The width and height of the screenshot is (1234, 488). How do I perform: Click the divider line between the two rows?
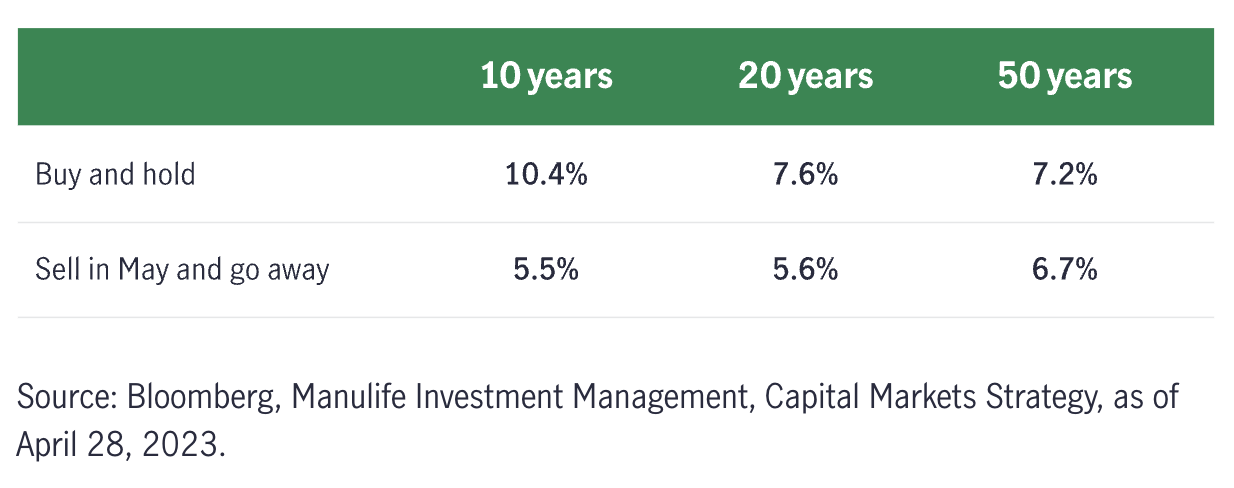click(x=616, y=222)
